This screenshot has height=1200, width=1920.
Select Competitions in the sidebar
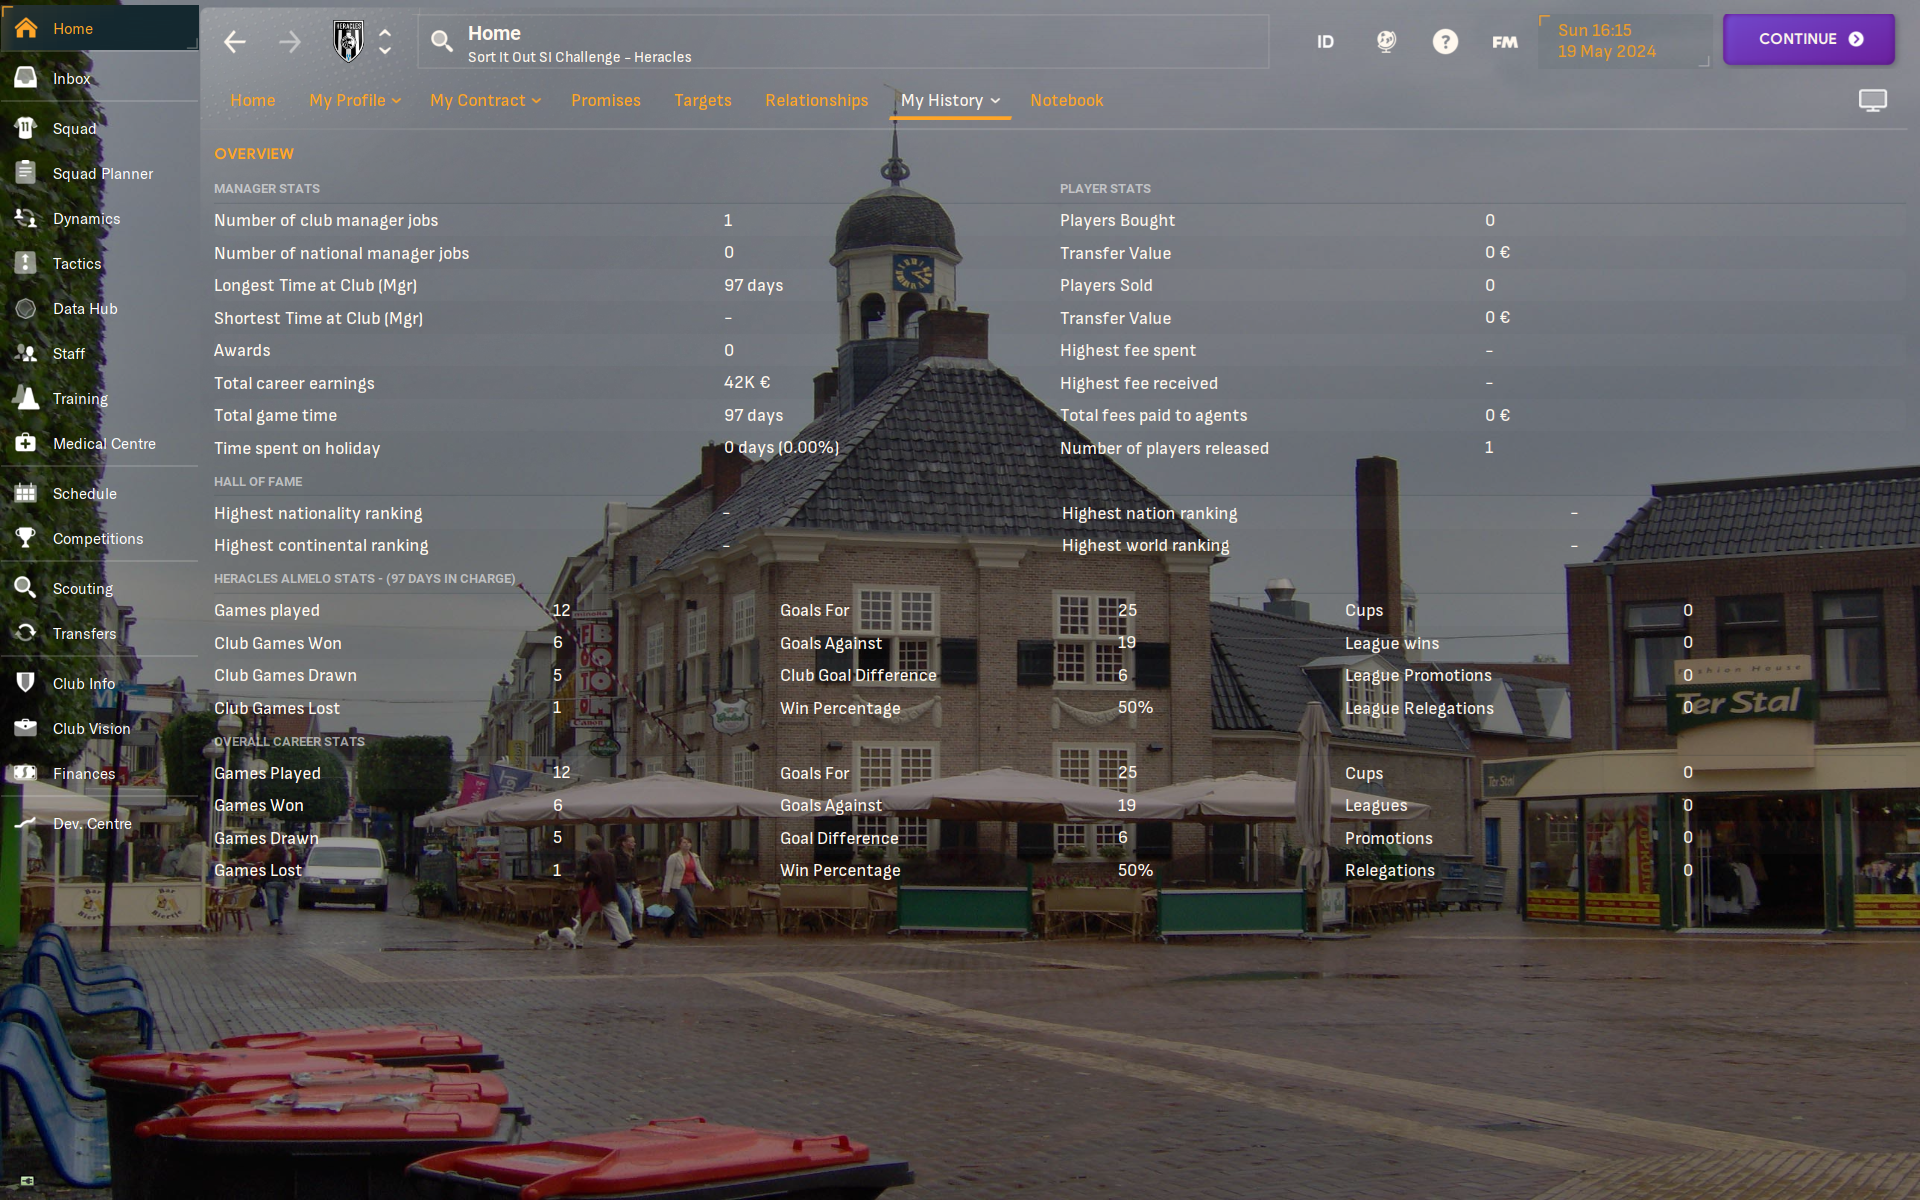pyautogui.click(x=98, y=539)
